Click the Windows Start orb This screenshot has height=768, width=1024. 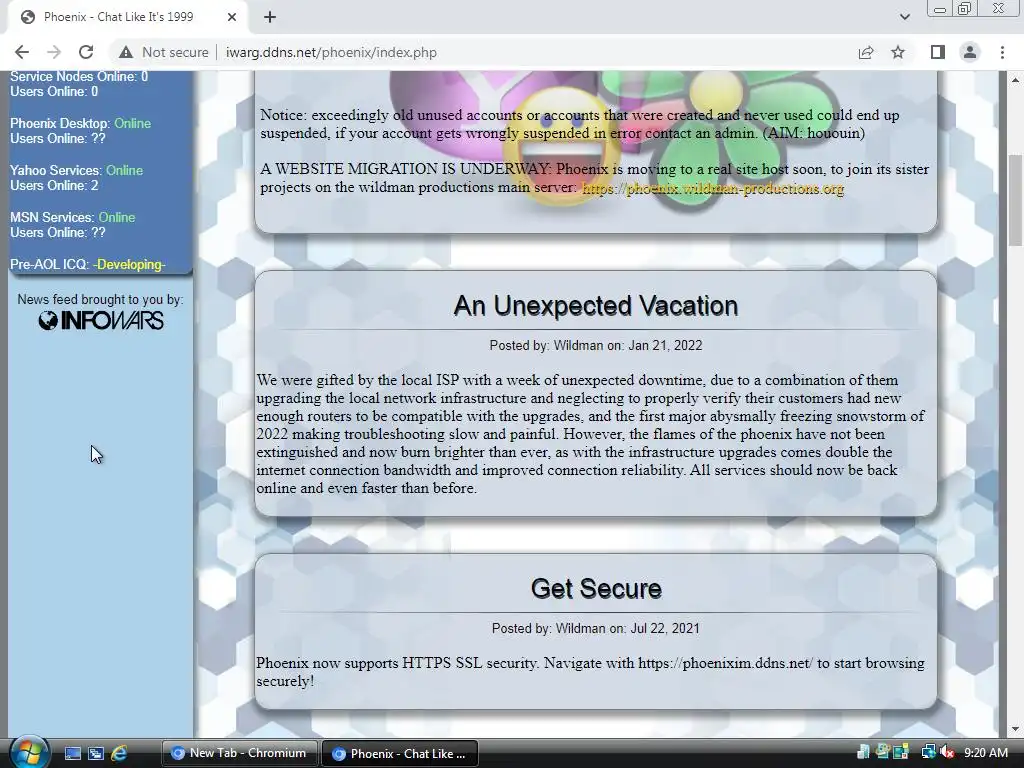(x=28, y=753)
